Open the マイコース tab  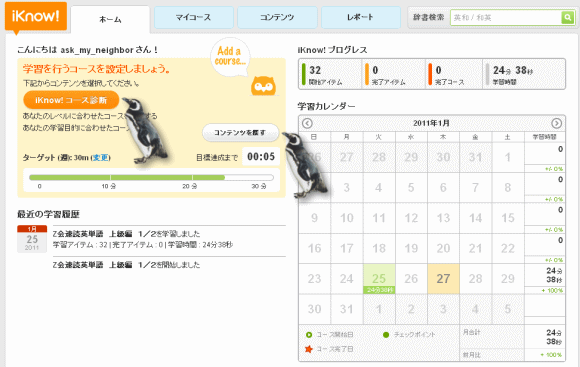tap(193, 17)
